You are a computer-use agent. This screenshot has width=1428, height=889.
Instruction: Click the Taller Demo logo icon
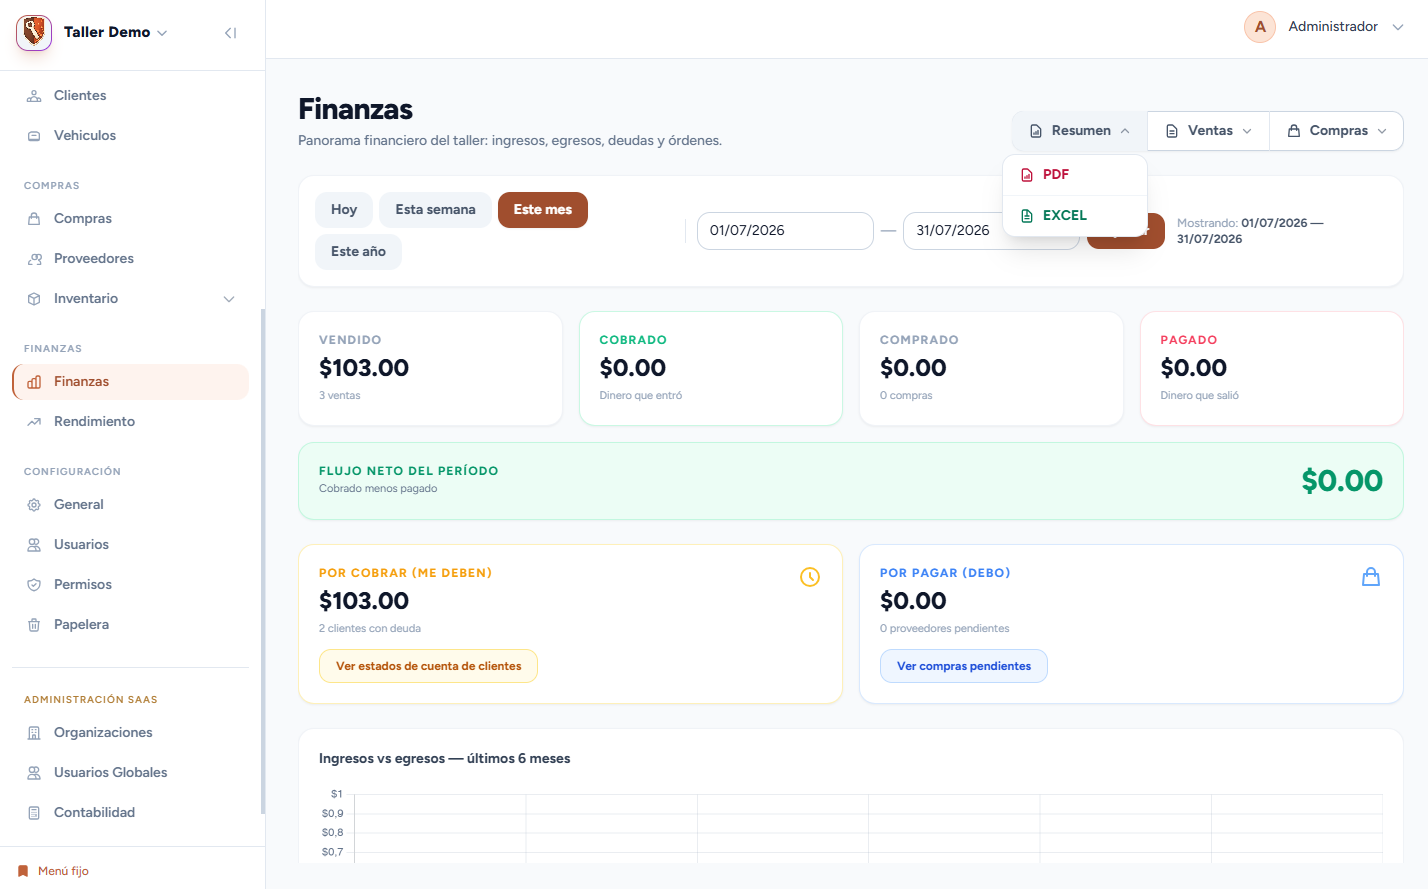coord(34,32)
